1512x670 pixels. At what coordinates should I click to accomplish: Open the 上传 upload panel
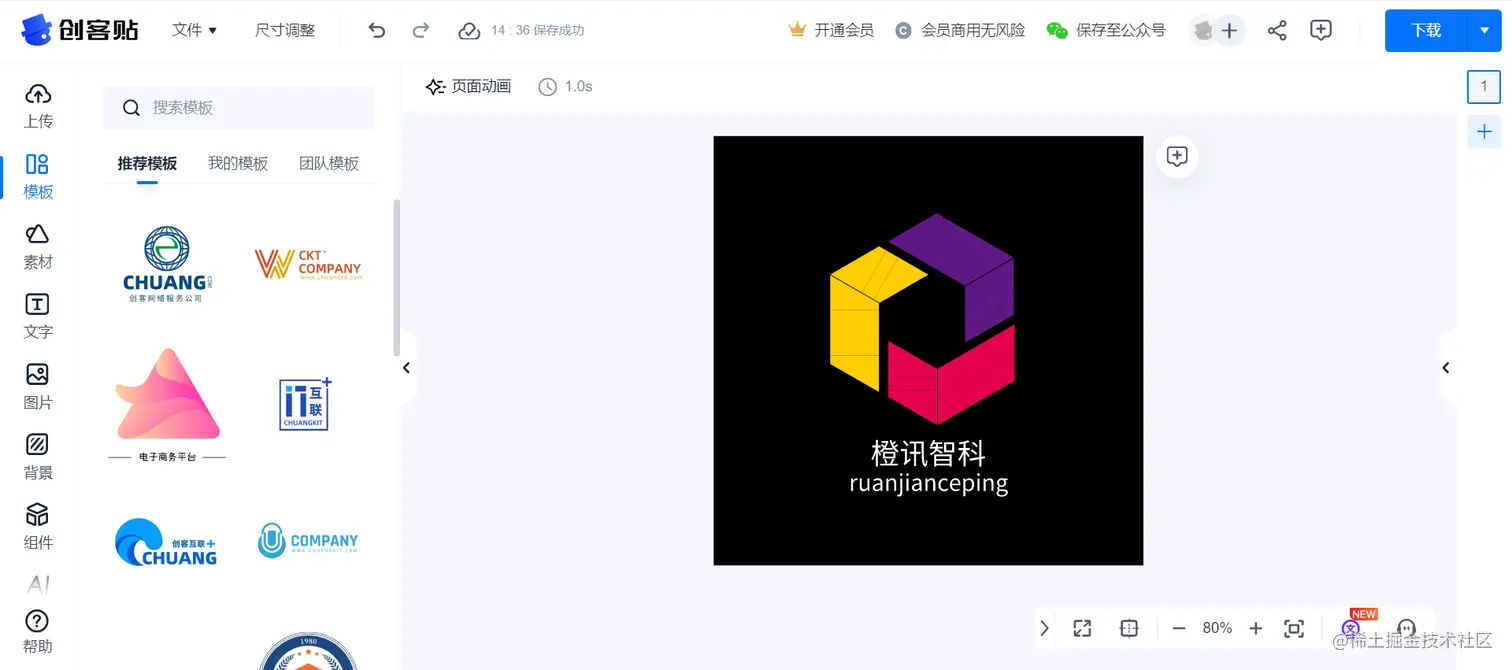38,105
